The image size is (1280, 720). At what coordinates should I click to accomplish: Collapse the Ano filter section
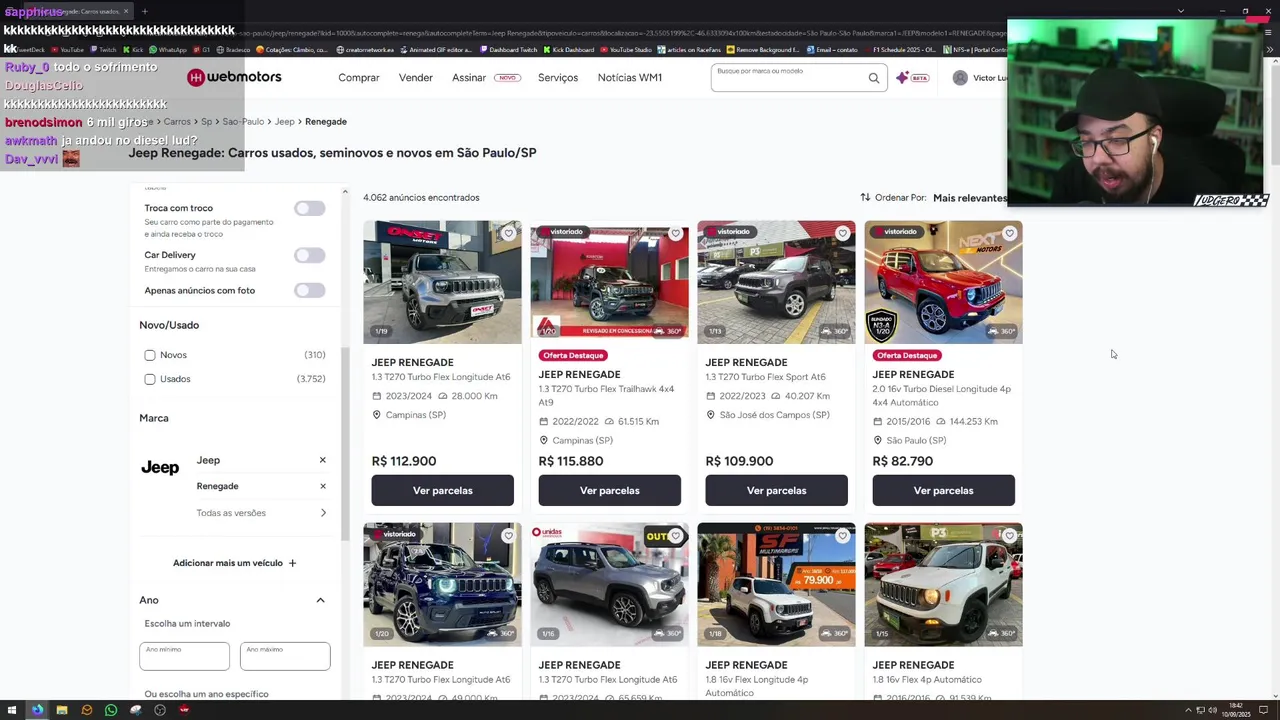pos(320,600)
